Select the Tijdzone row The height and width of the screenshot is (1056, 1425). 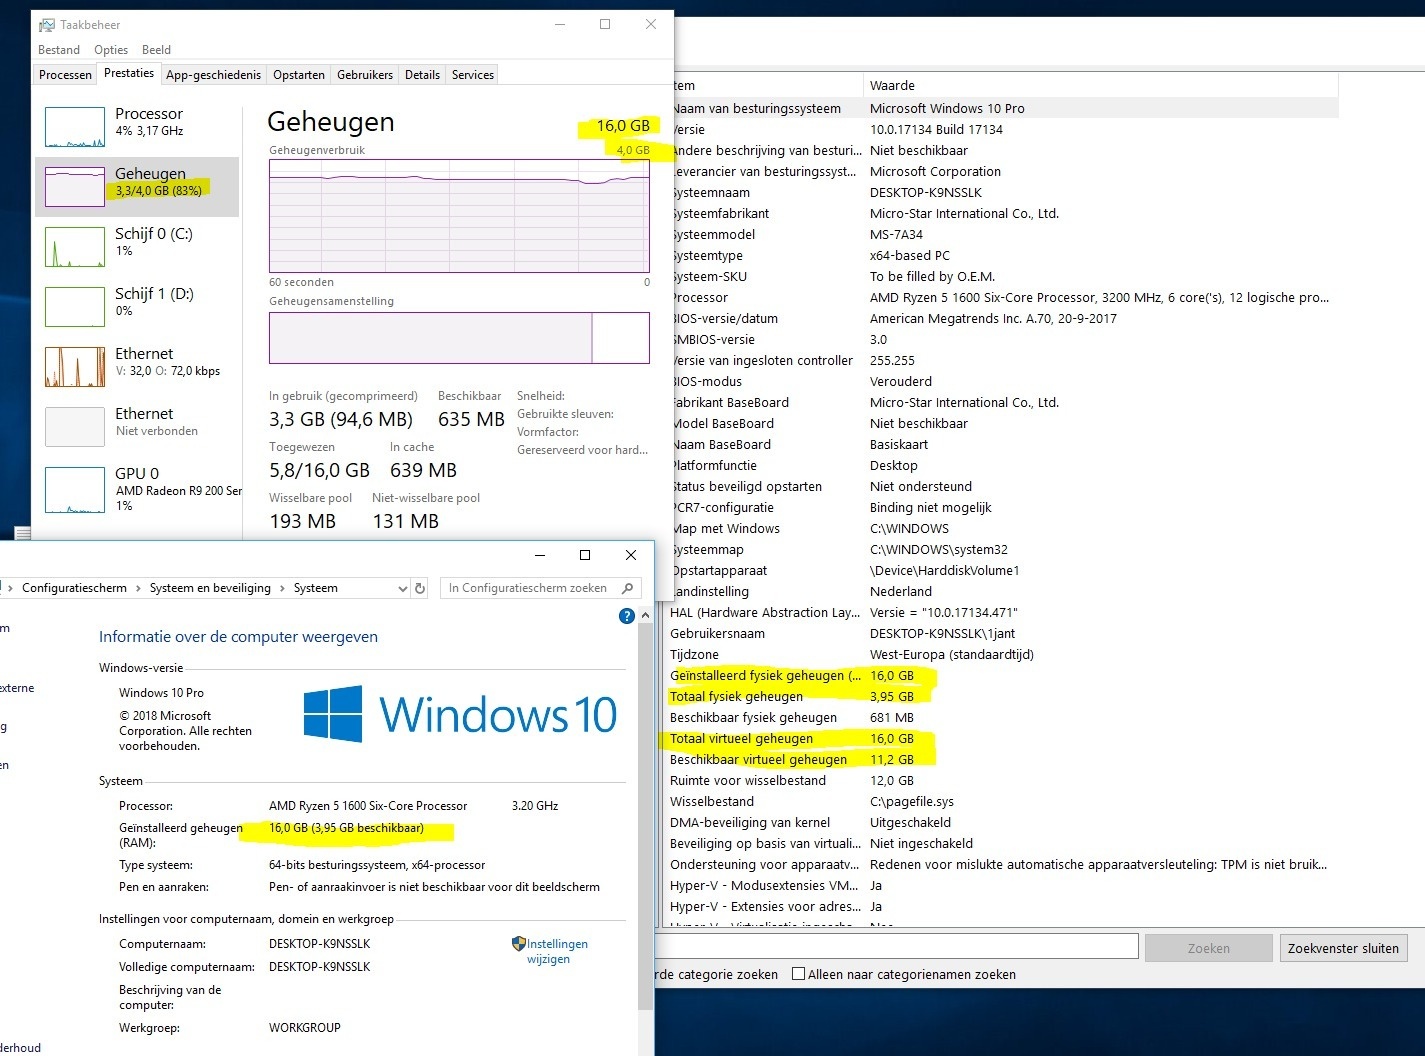click(1003, 654)
